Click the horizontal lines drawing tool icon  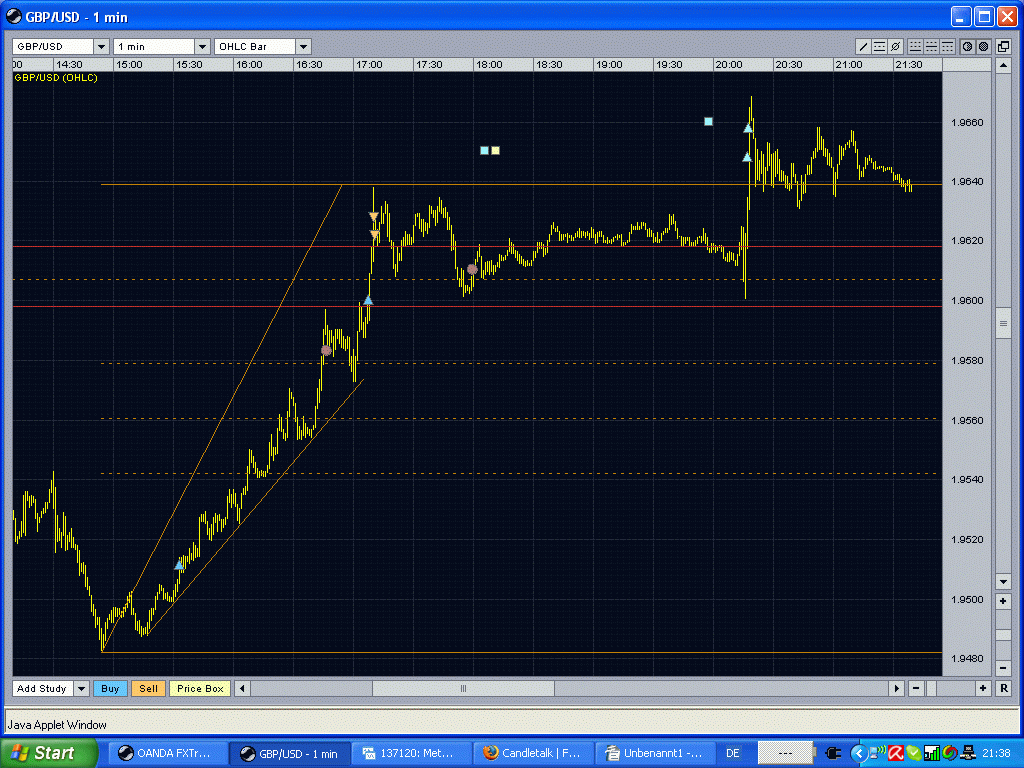[879, 47]
